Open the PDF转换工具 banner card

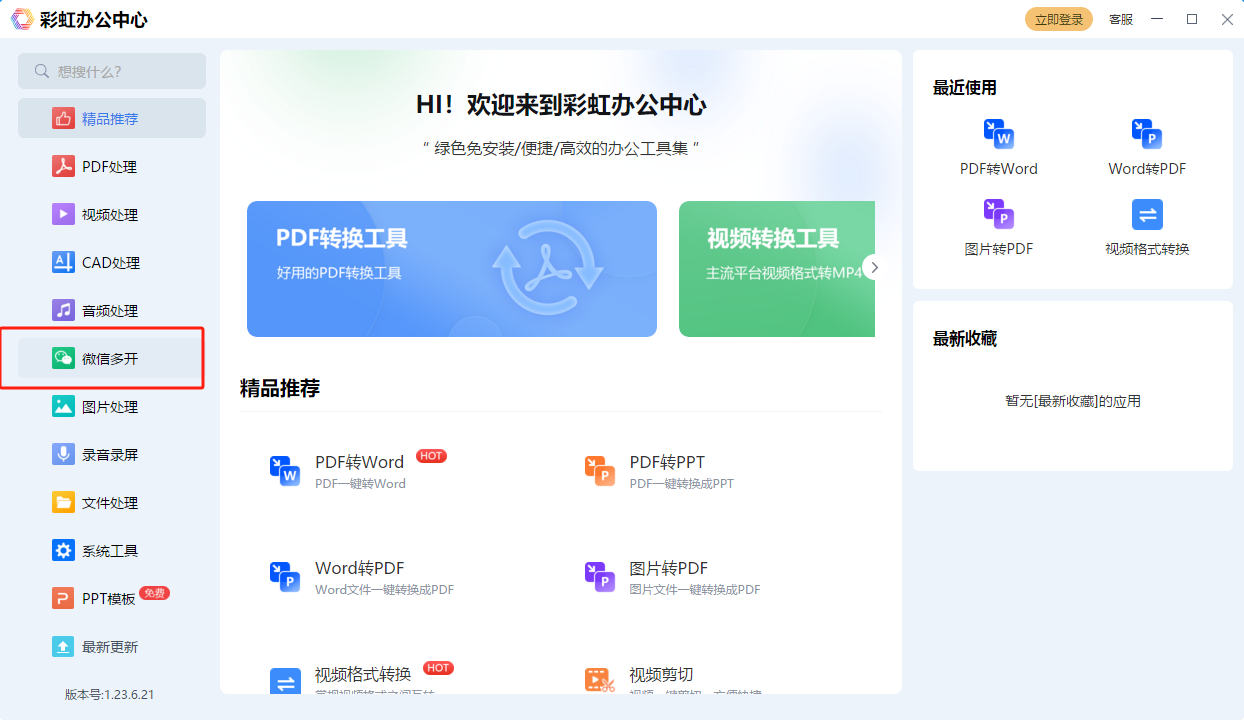point(452,269)
